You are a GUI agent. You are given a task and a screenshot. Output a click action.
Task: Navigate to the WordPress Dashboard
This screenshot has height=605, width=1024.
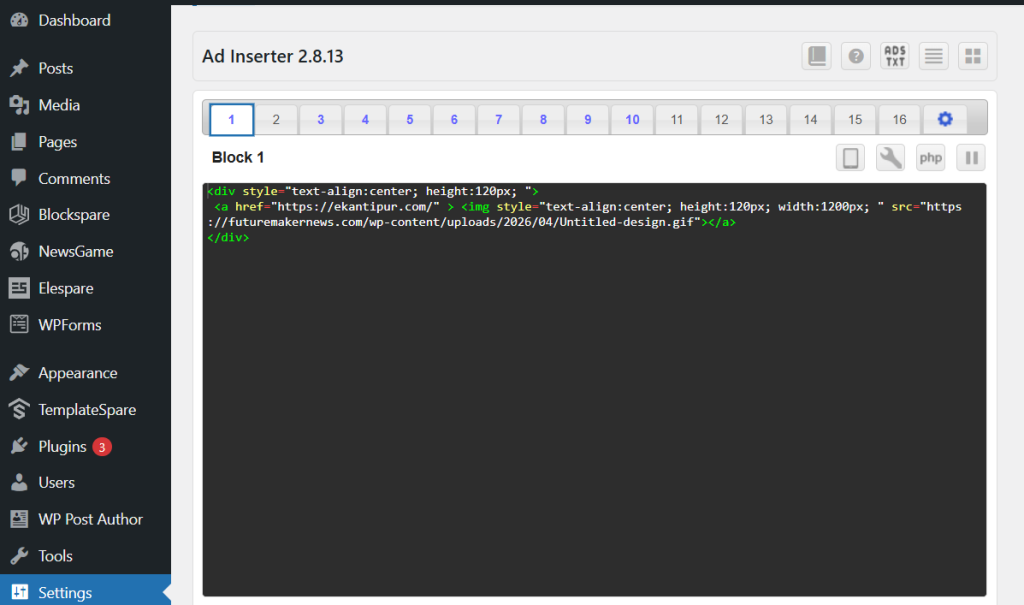[x=74, y=20]
